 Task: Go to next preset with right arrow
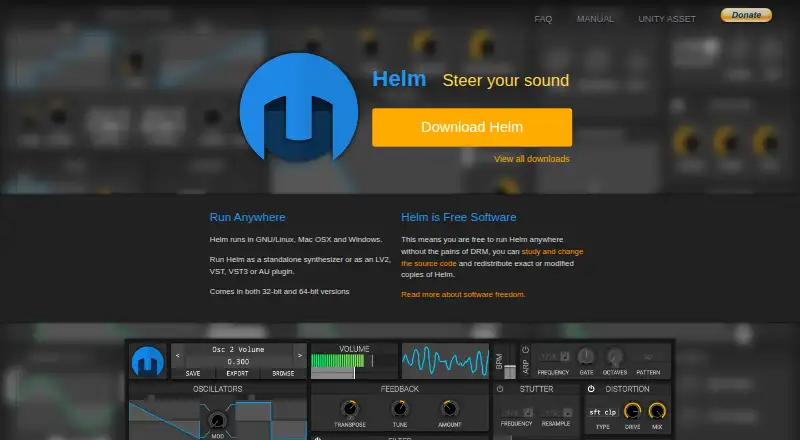tap(299, 355)
